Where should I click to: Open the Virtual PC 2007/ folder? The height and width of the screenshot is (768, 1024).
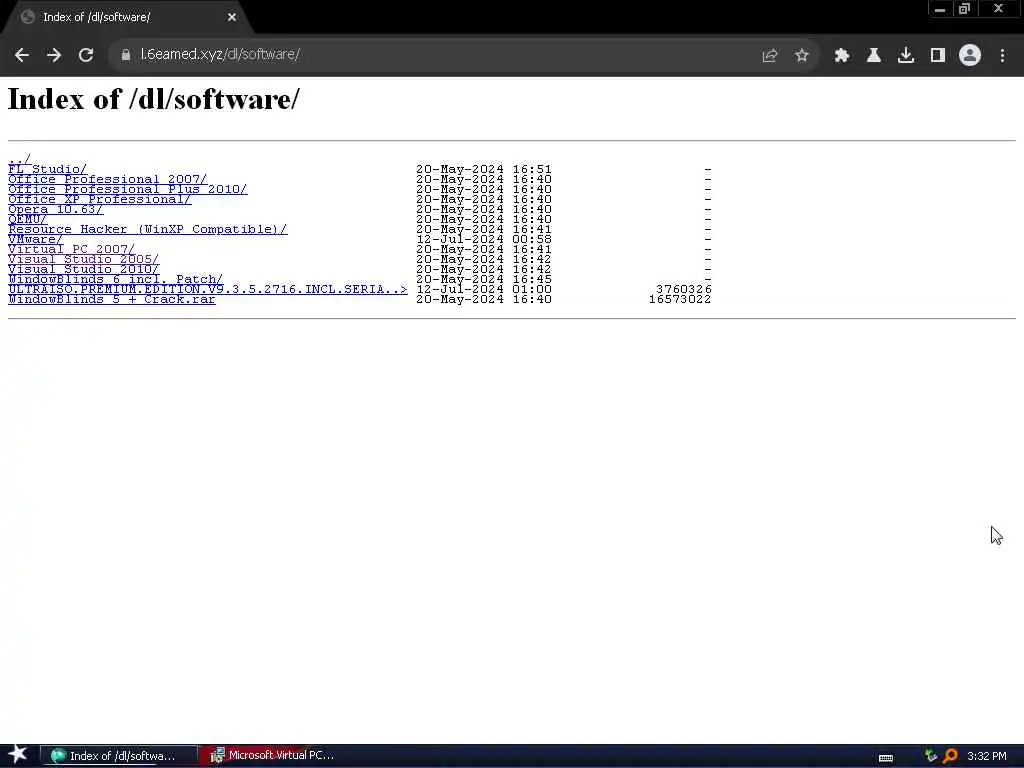click(71, 249)
